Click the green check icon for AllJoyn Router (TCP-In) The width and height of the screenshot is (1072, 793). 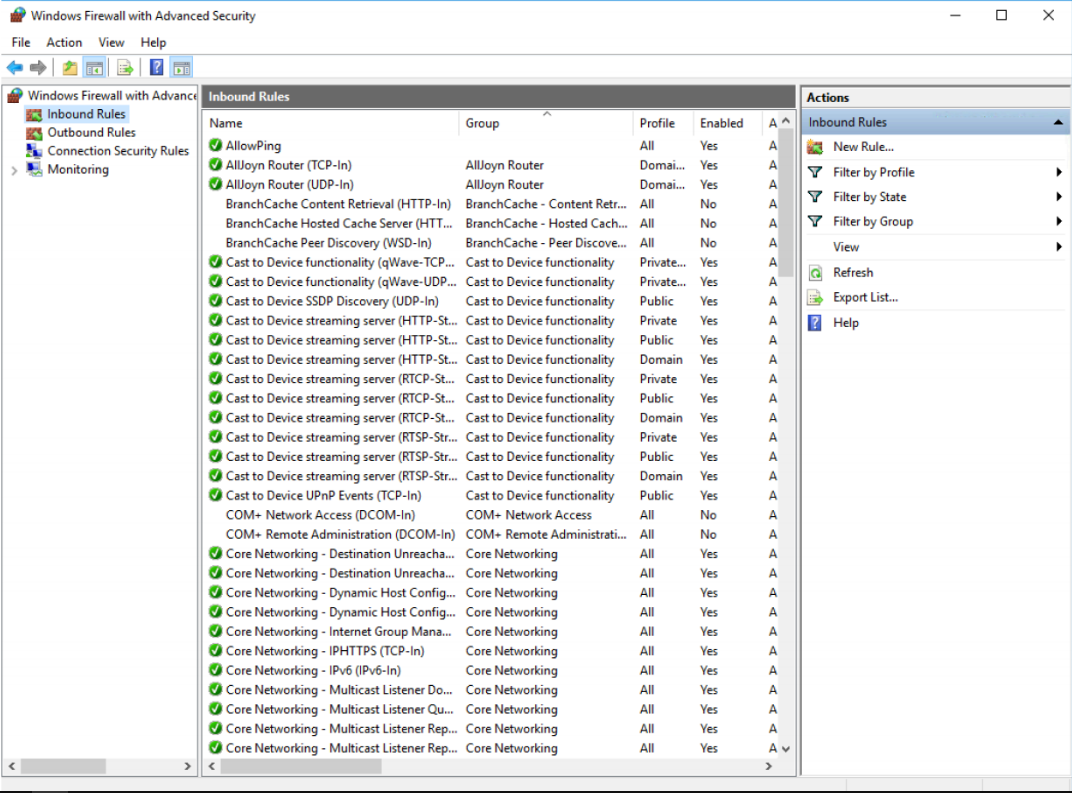pos(215,165)
